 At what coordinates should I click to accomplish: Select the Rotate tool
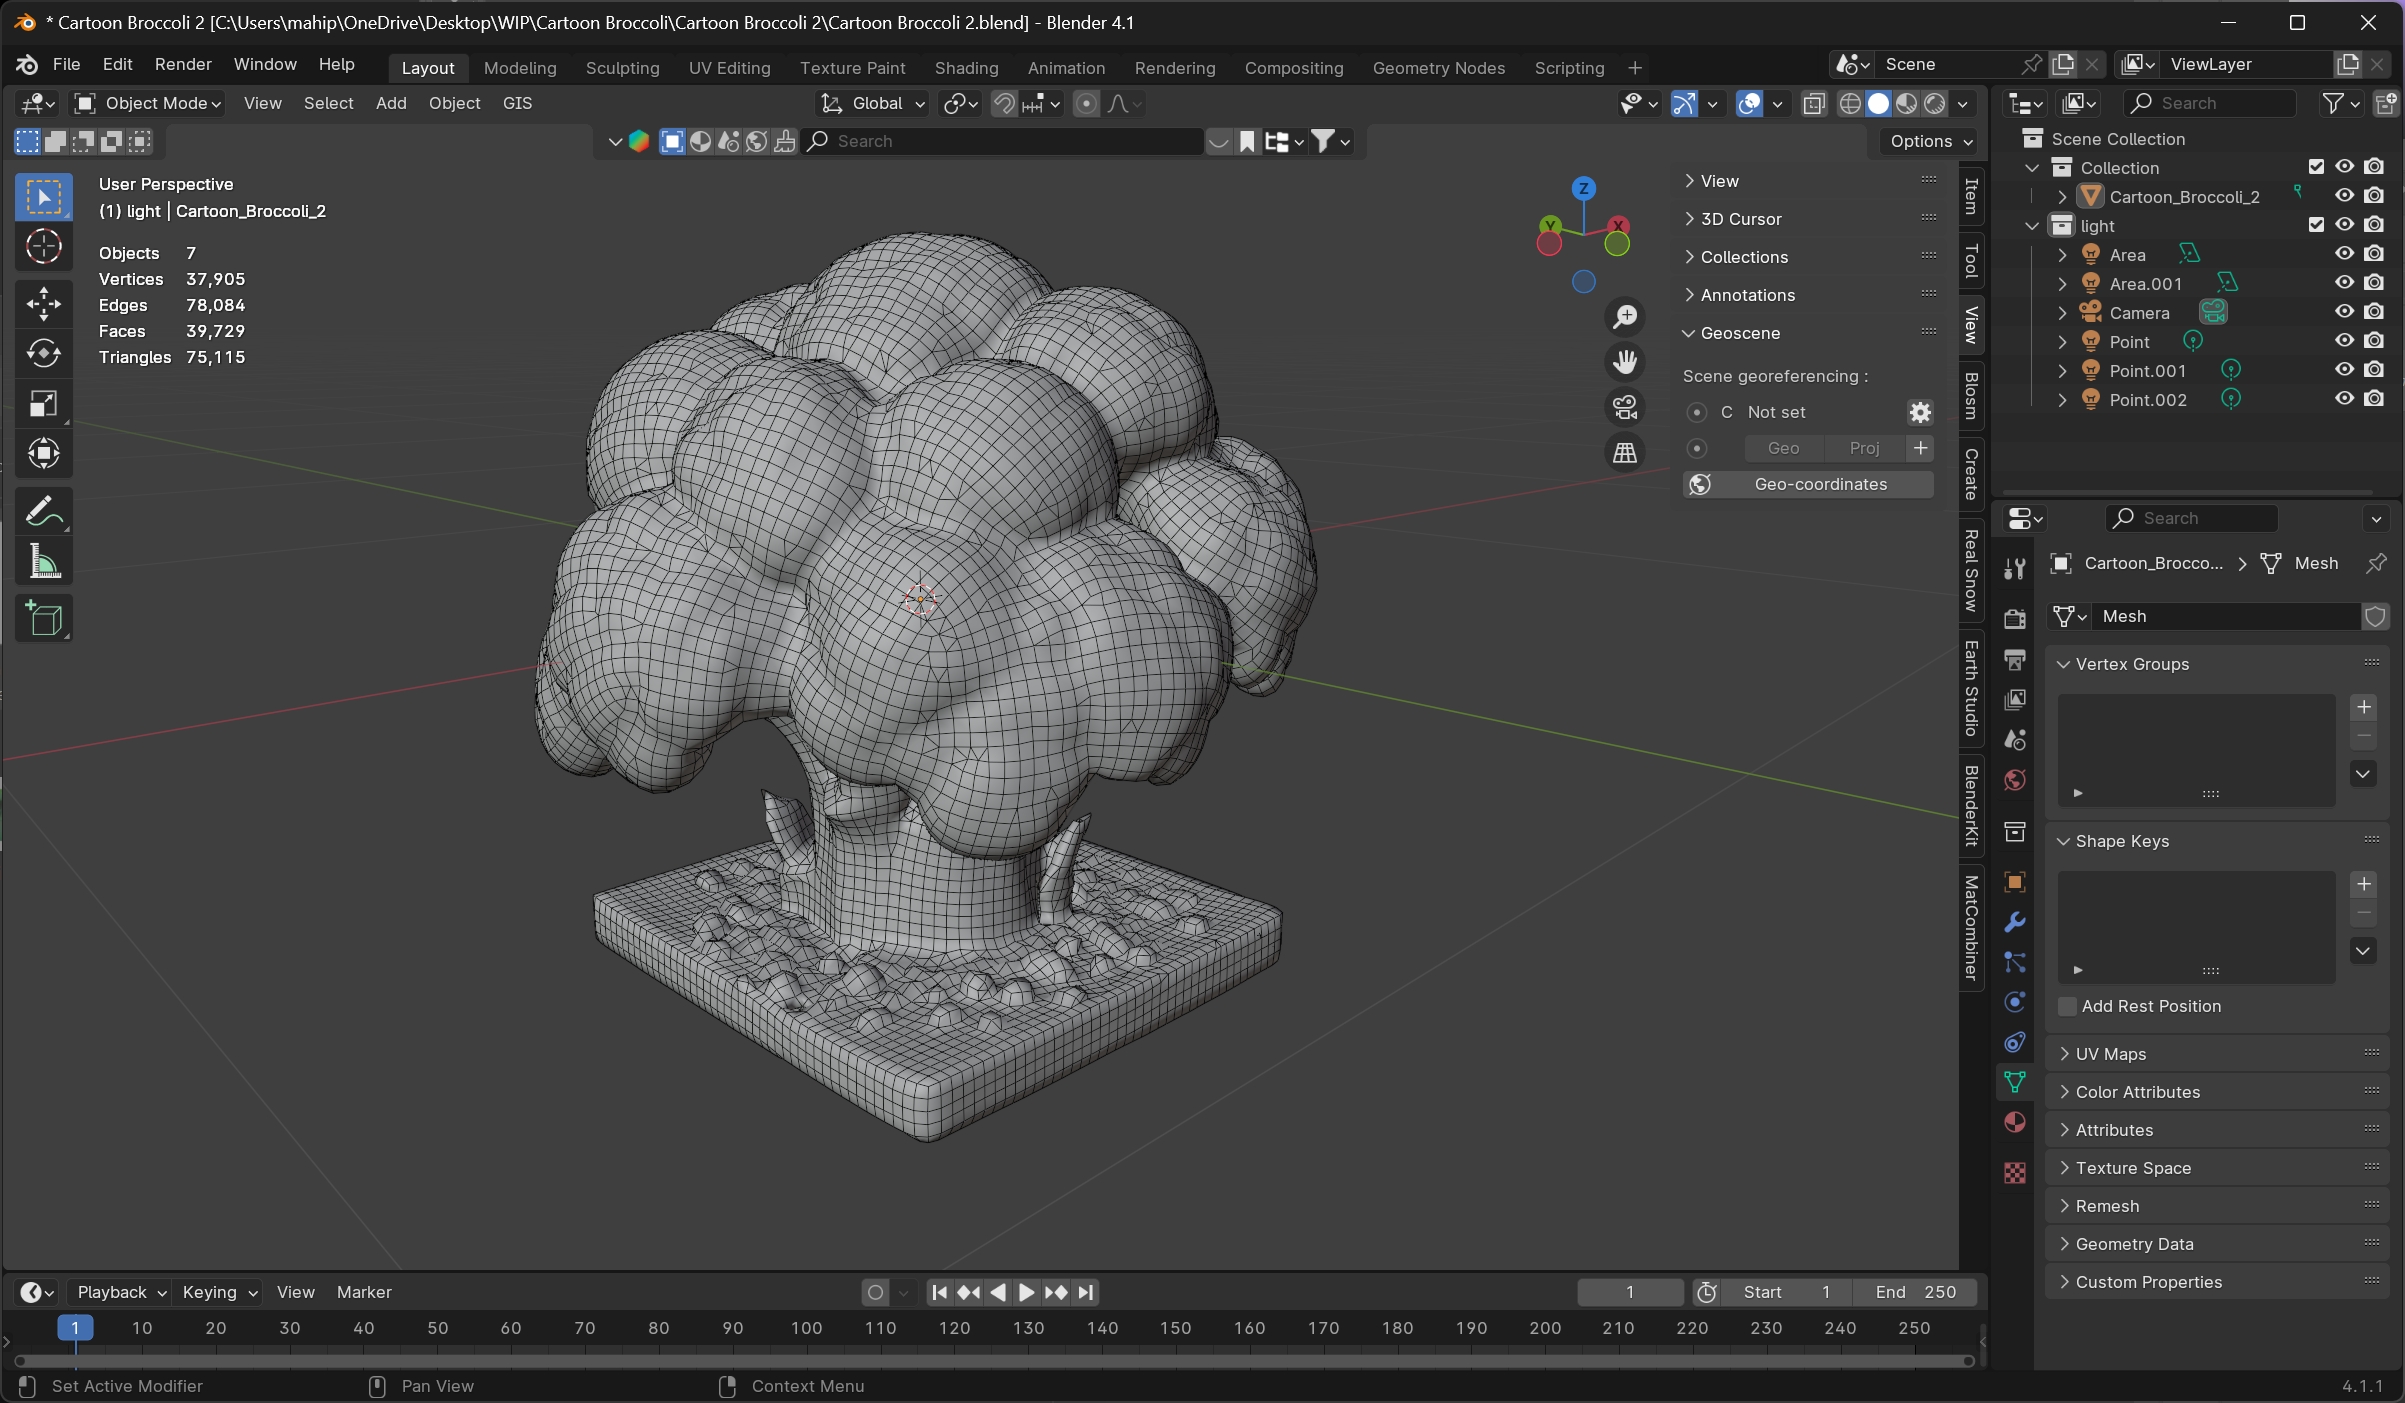click(44, 354)
